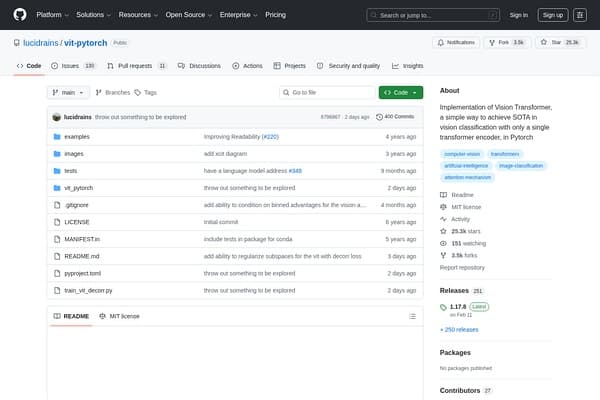This screenshot has height=400, width=600.
Task: Open the pyproject.toml file
Action: pos(83,273)
